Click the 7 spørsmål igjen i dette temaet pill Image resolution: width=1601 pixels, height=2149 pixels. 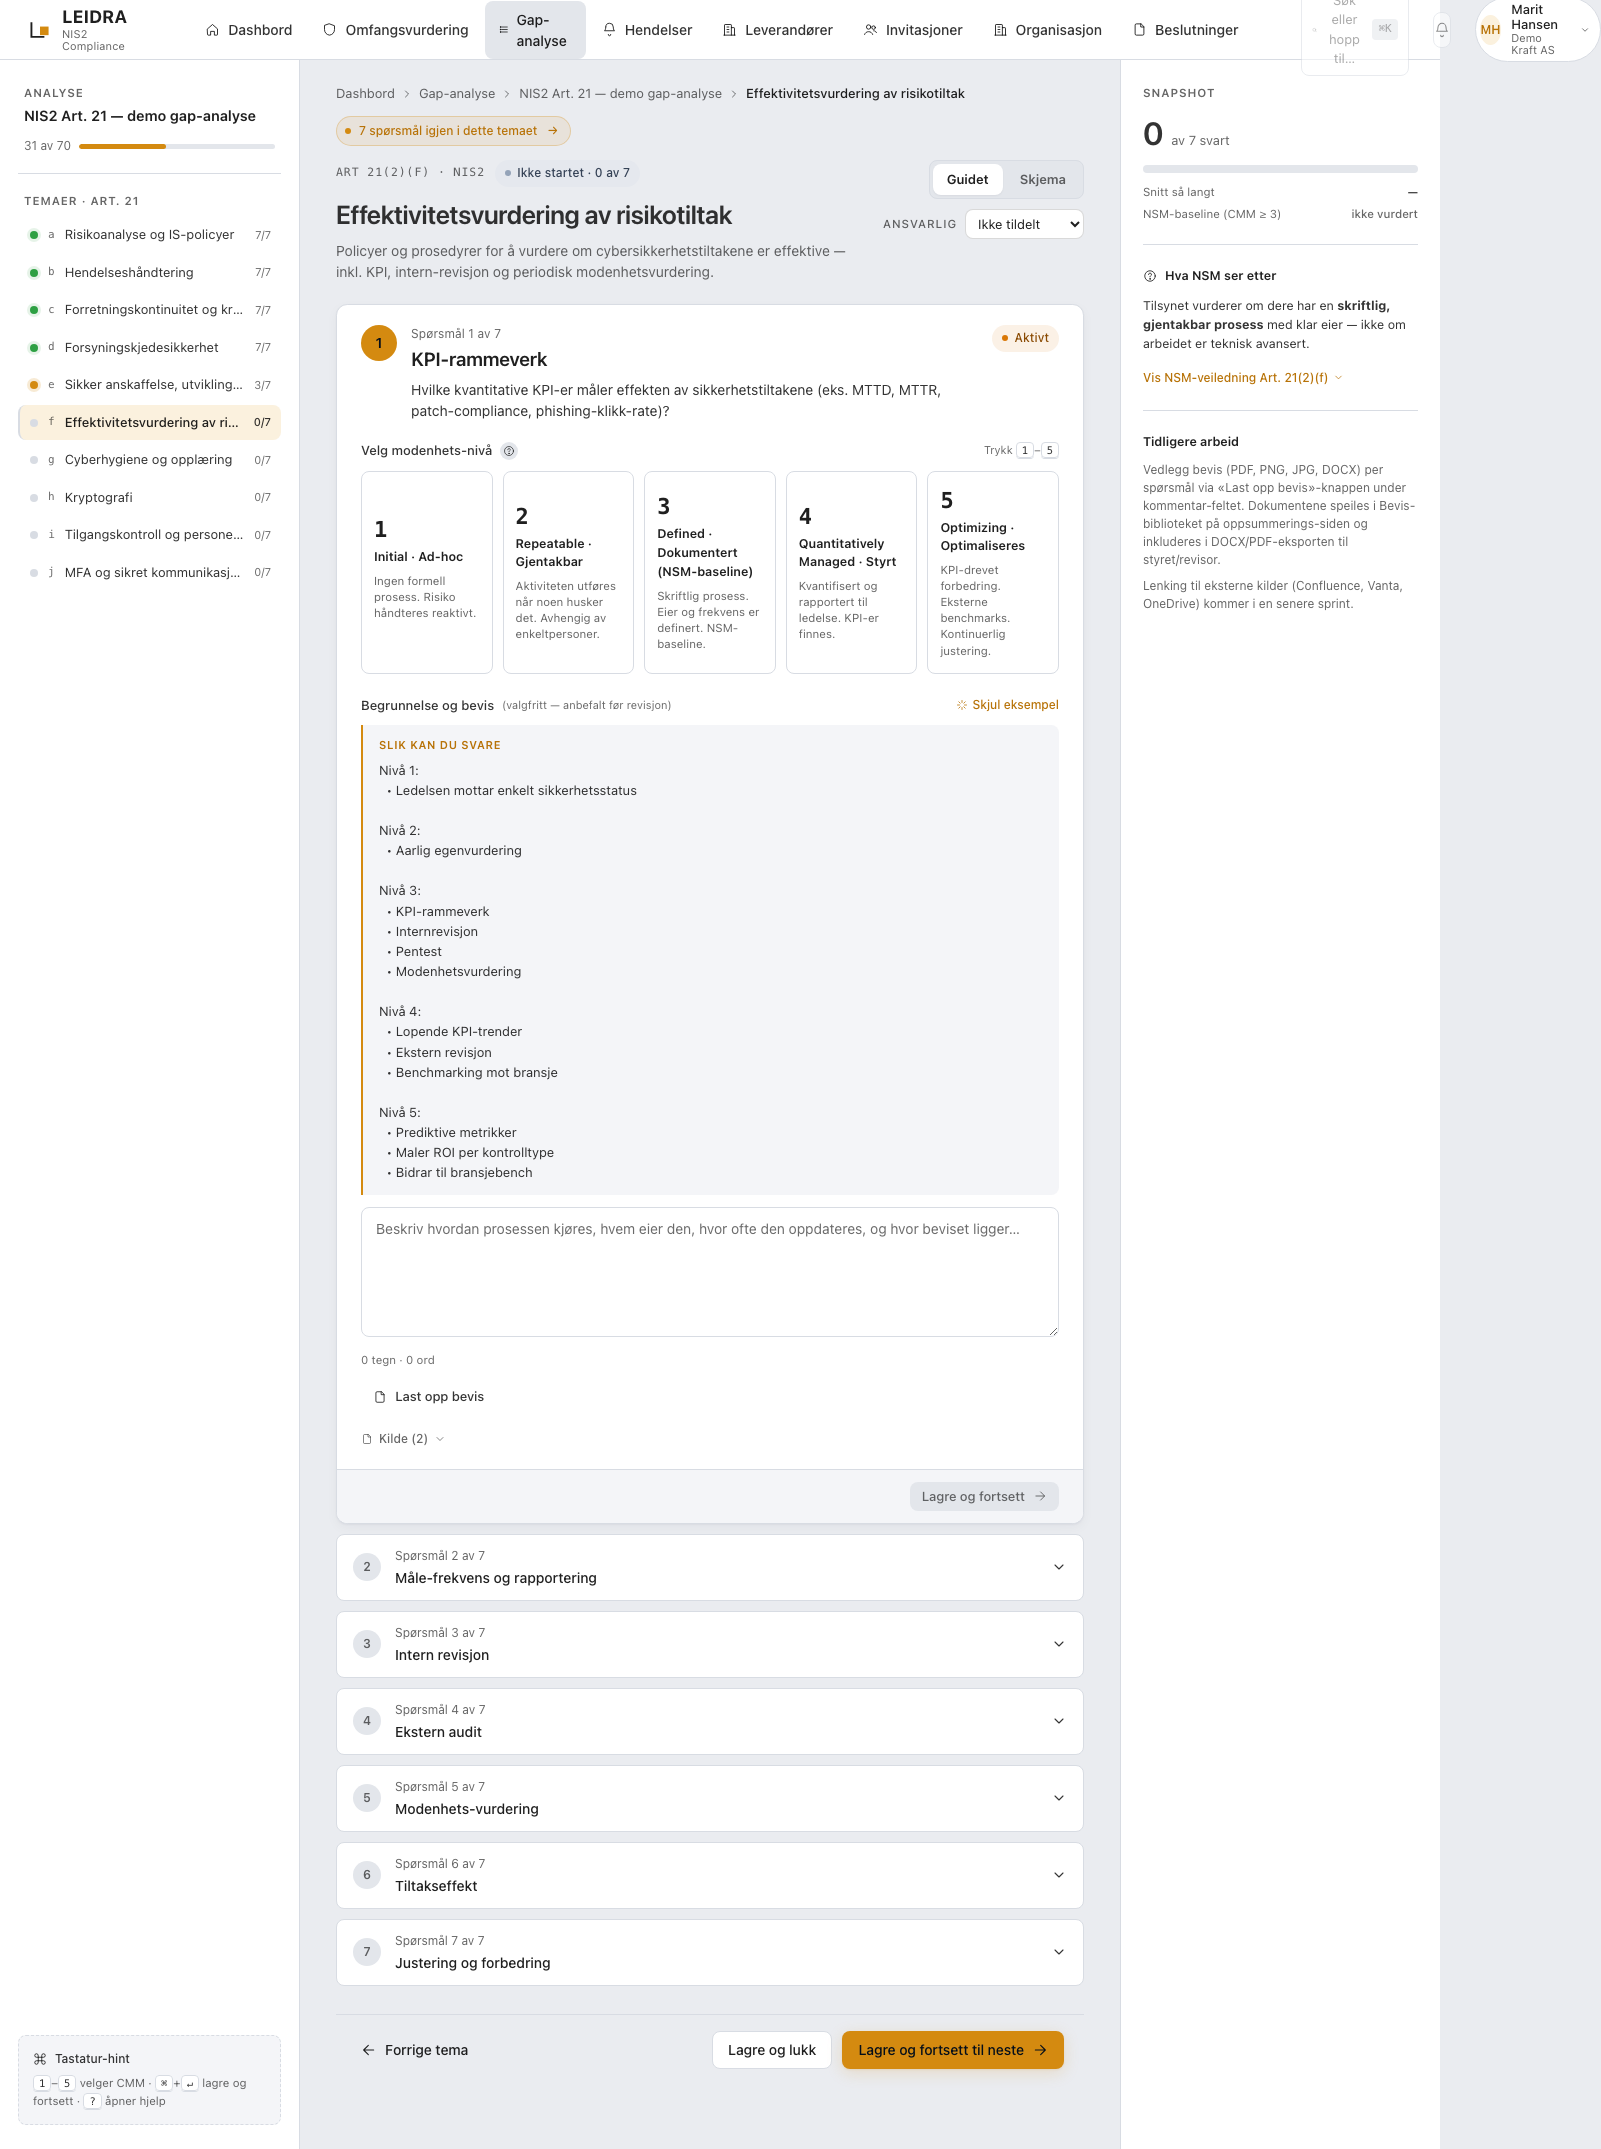(x=453, y=131)
